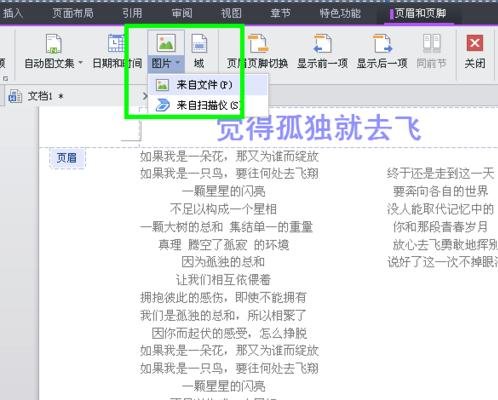
Task: Click the line 一颗大树的总和 集结单一的重量
Action: click(227, 227)
